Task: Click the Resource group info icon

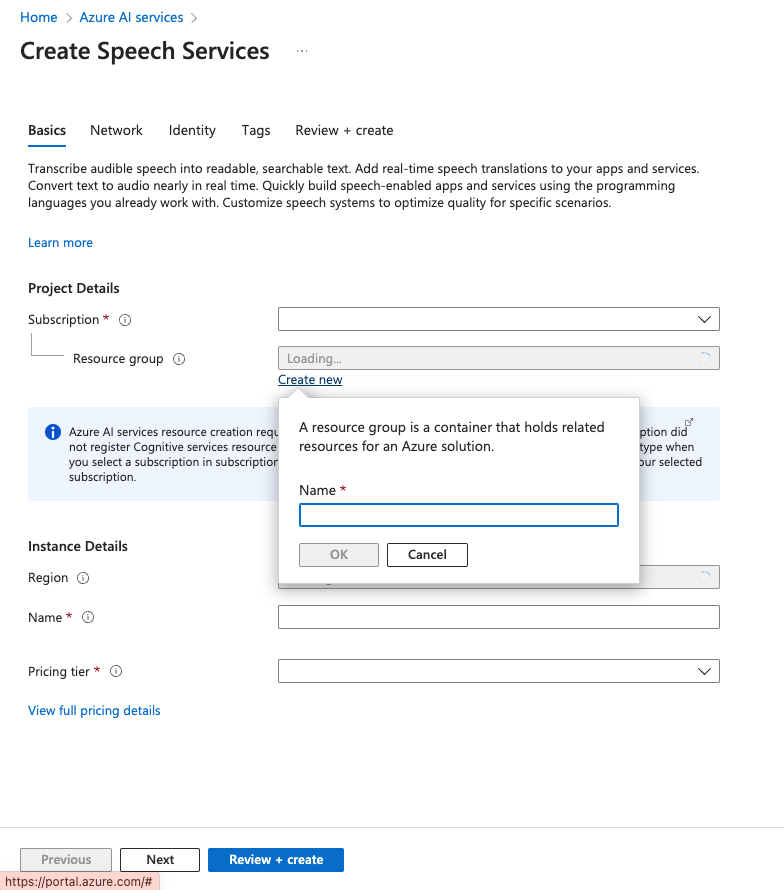Action: (179, 359)
